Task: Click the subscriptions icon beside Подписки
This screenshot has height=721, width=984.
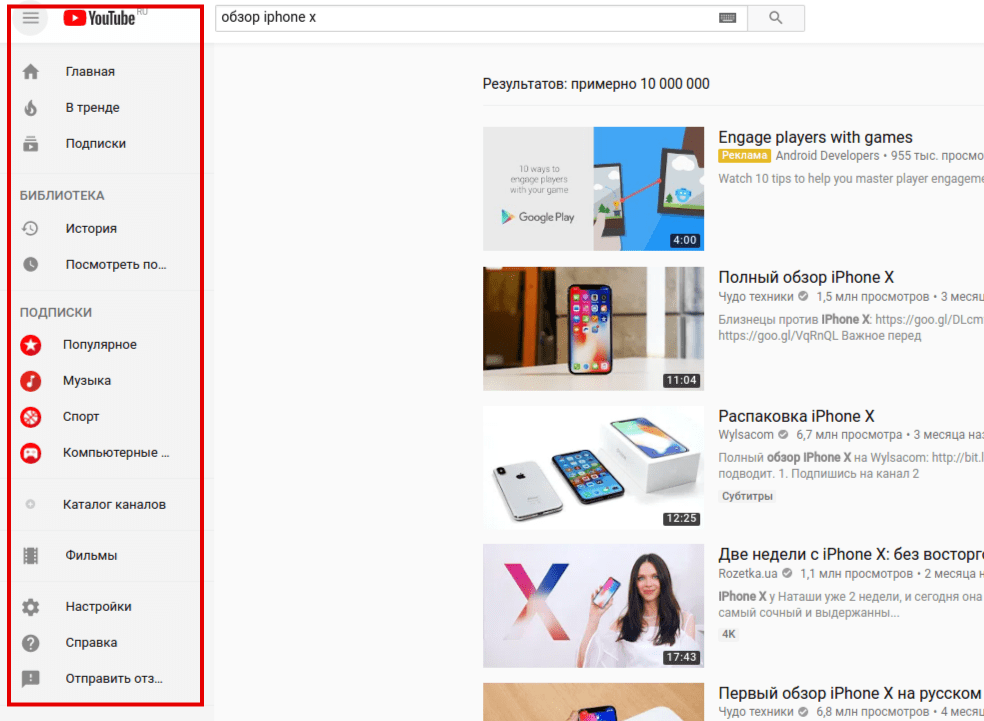Action: [30, 144]
